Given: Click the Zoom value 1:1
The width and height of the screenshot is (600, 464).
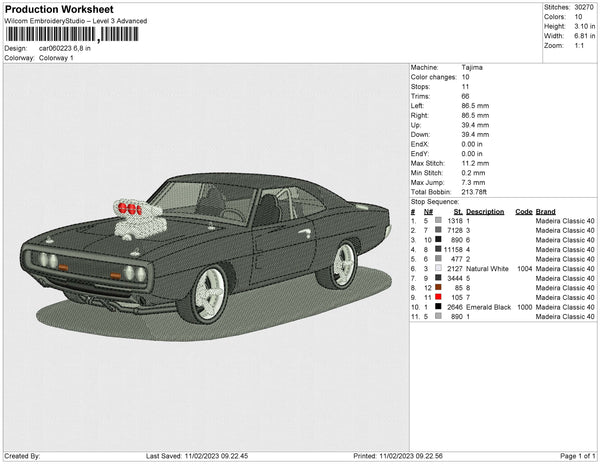Looking at the screenshot, I should pyautogui.click(x=579, y=46).
